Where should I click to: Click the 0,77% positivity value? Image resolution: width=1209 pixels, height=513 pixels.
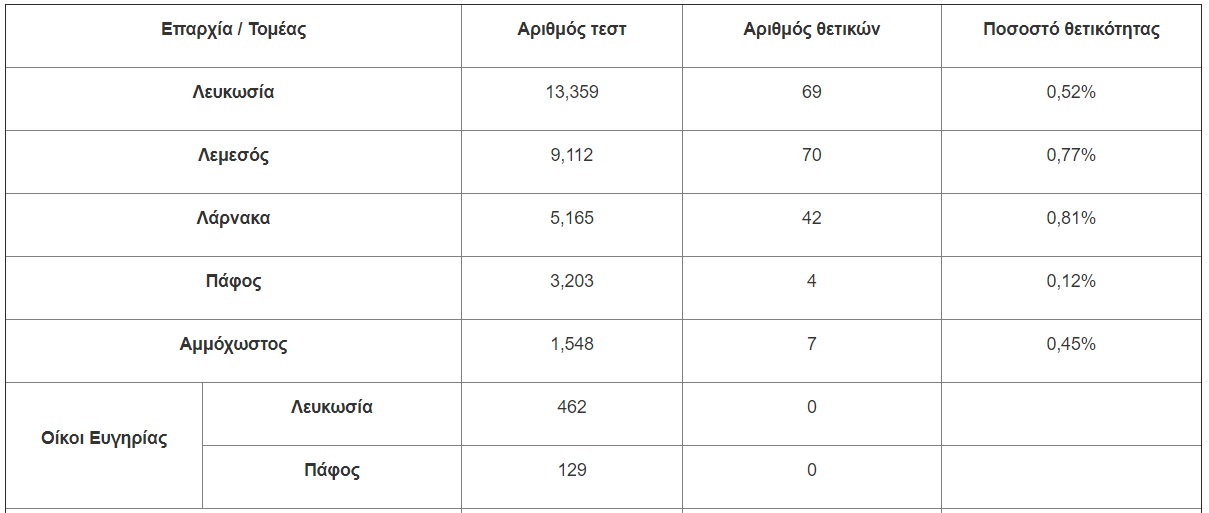click(1071, 155)
